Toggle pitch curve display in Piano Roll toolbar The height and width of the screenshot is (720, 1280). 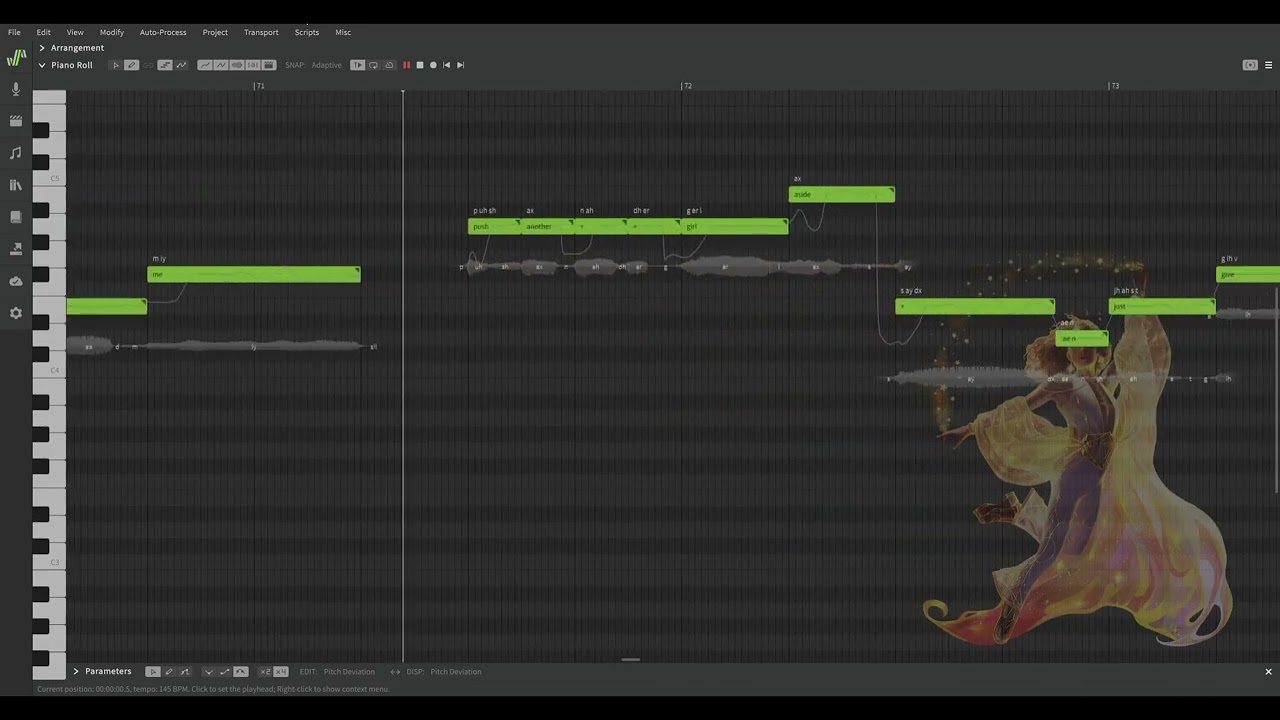(205, 65)
